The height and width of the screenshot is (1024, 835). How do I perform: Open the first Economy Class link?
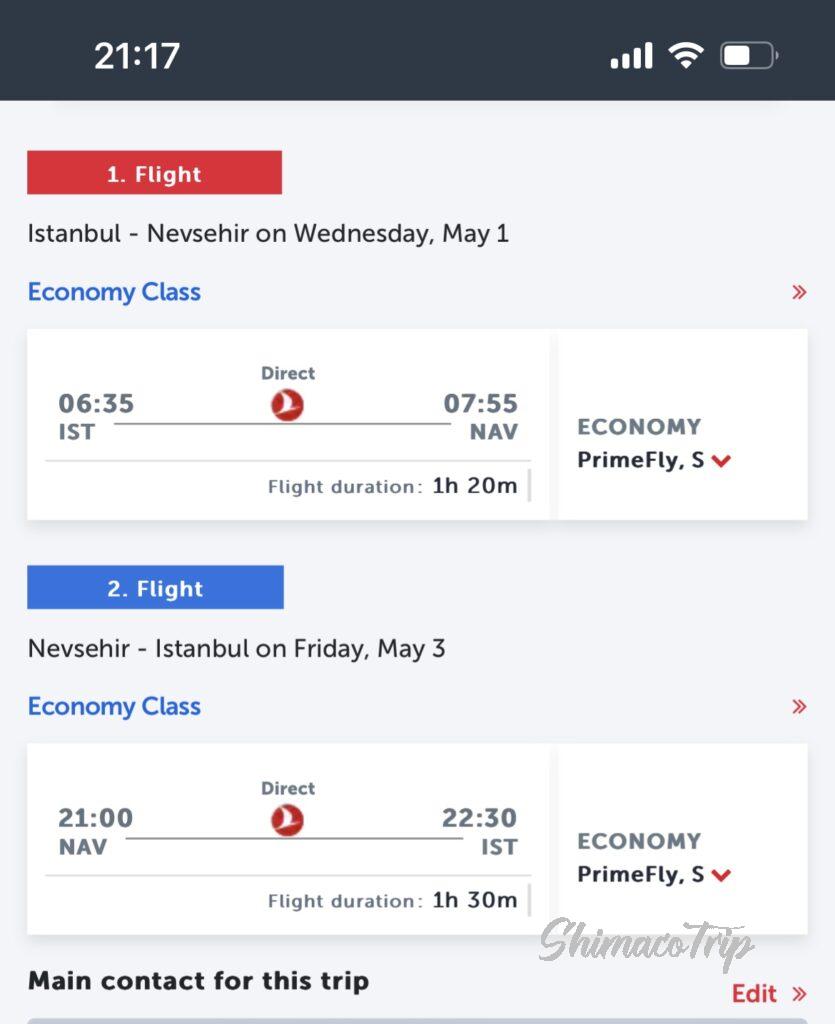[114, 292]
